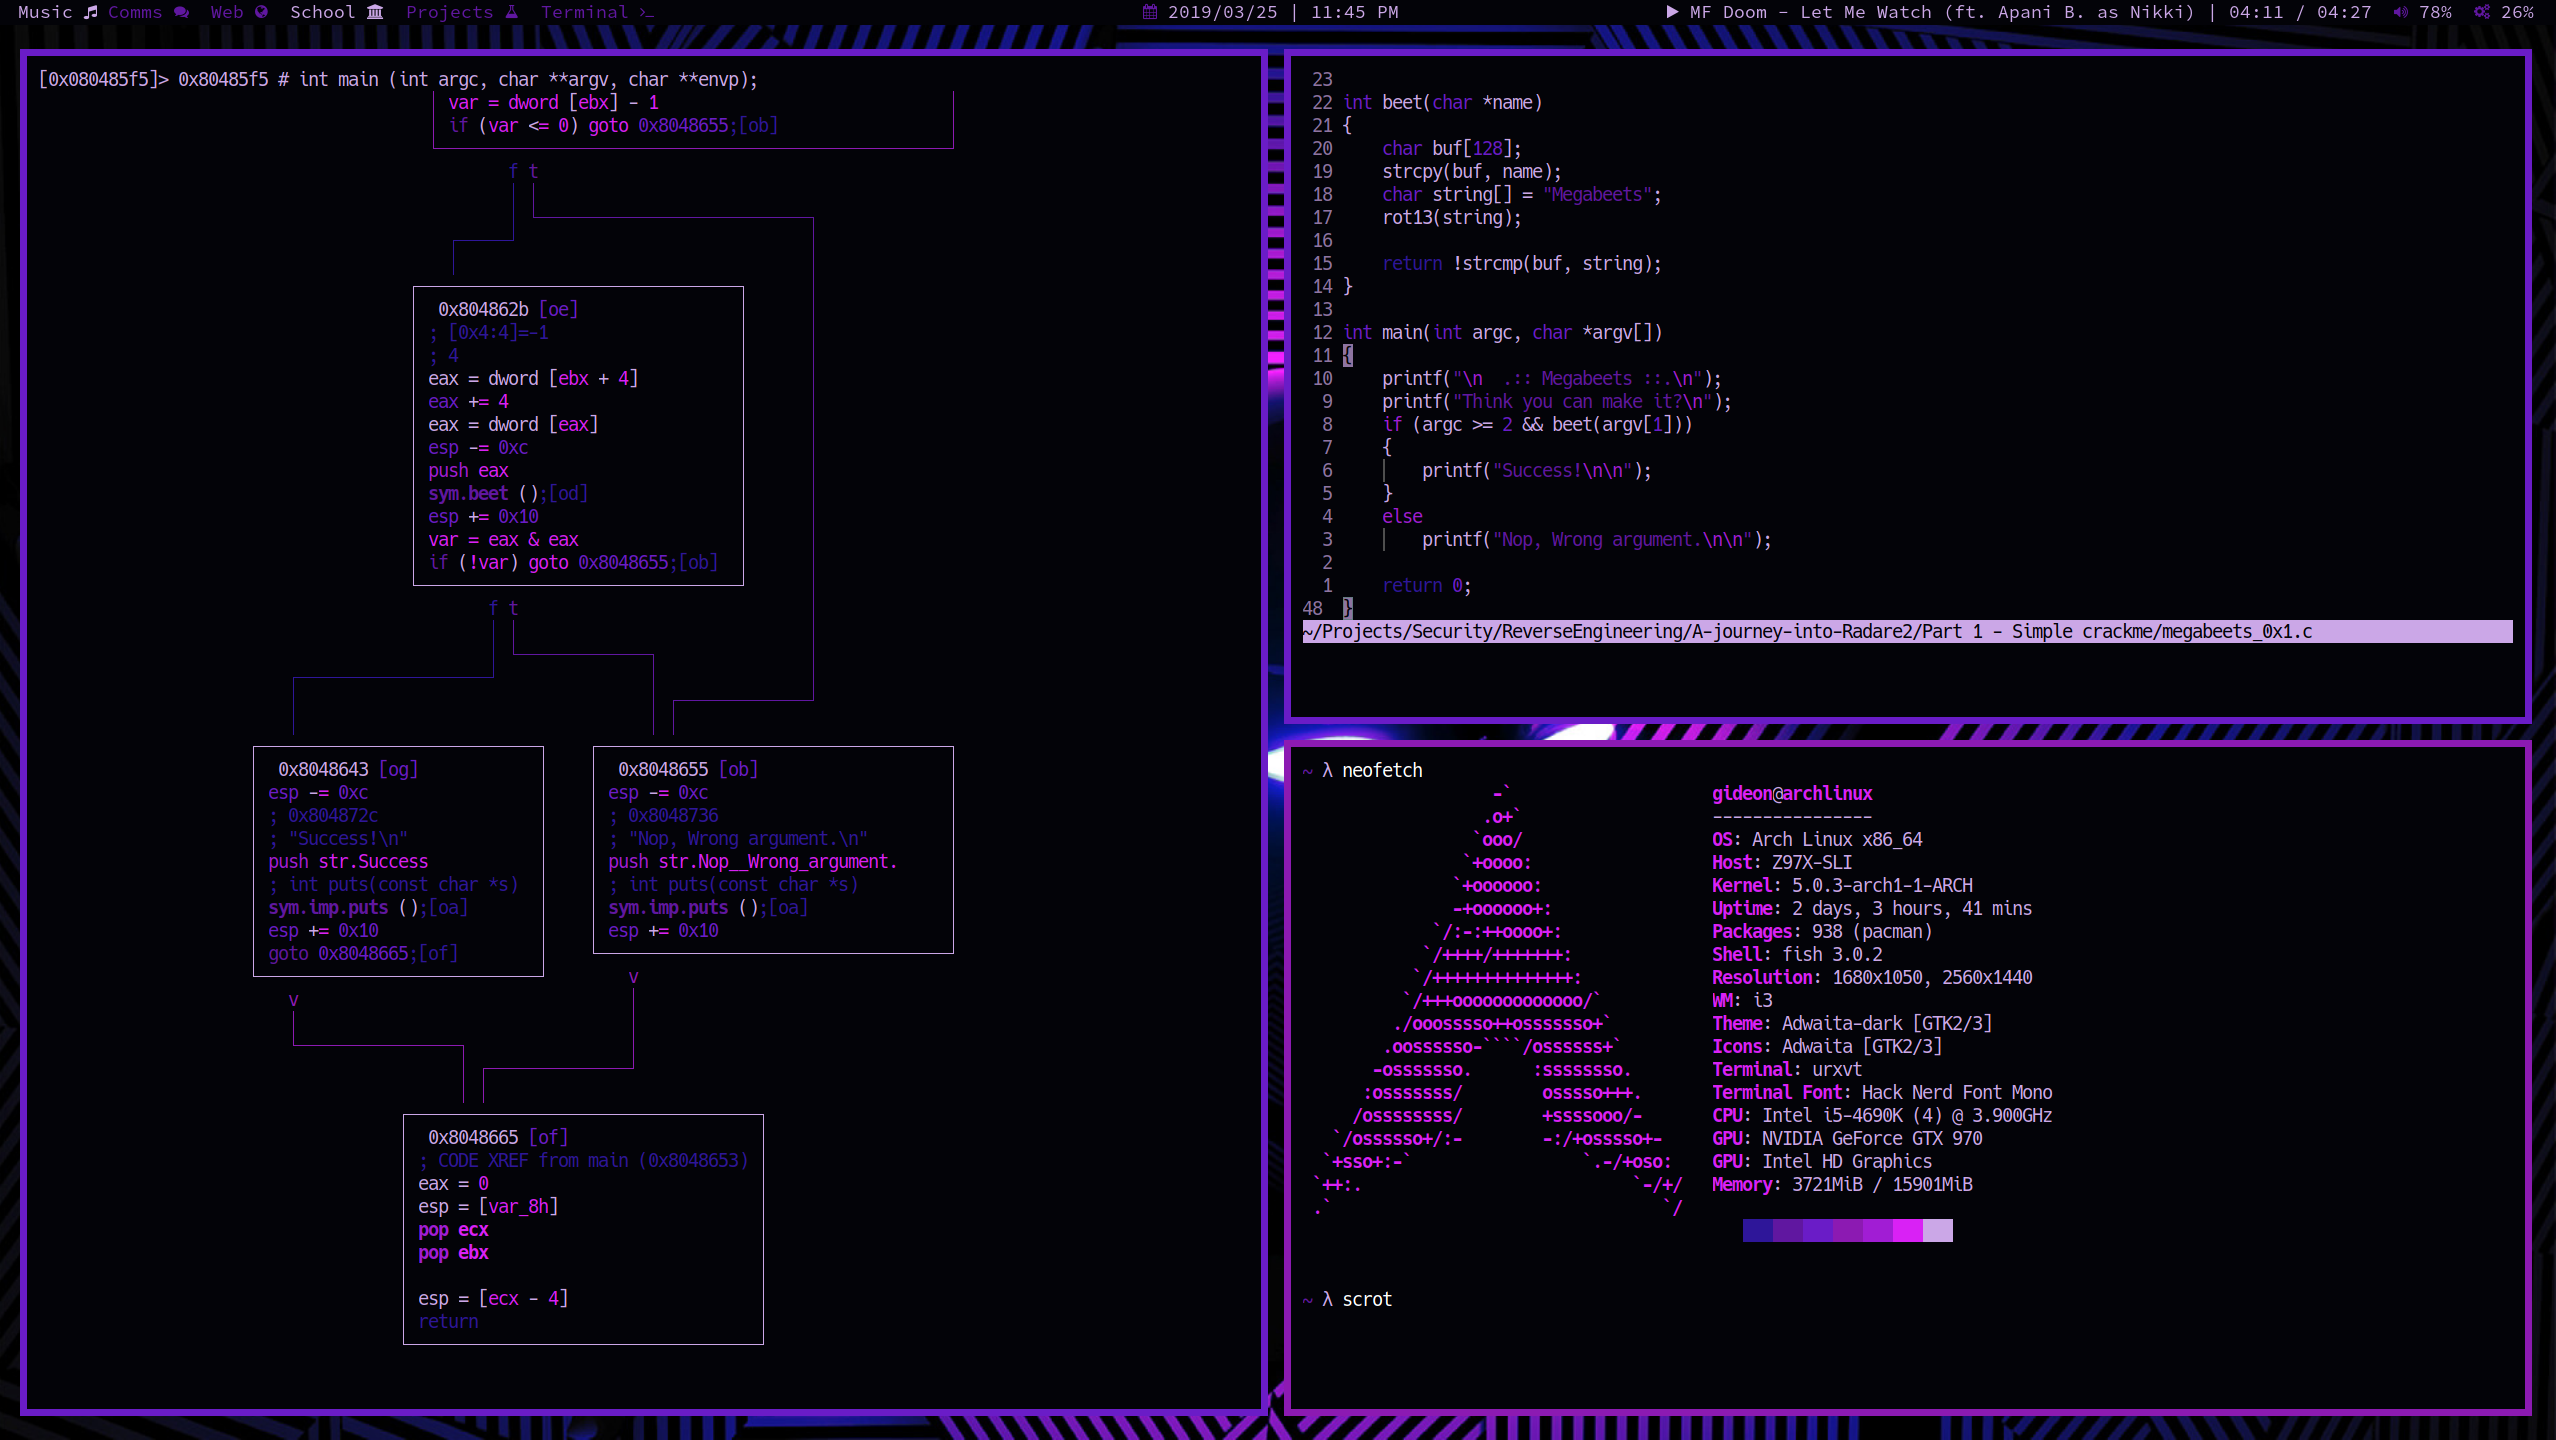This screenshot has height=1440, width=2556.
Task: Click the Kernel: 5.0.3-arch1-1-ARCH line
Action: point(1842,885)
